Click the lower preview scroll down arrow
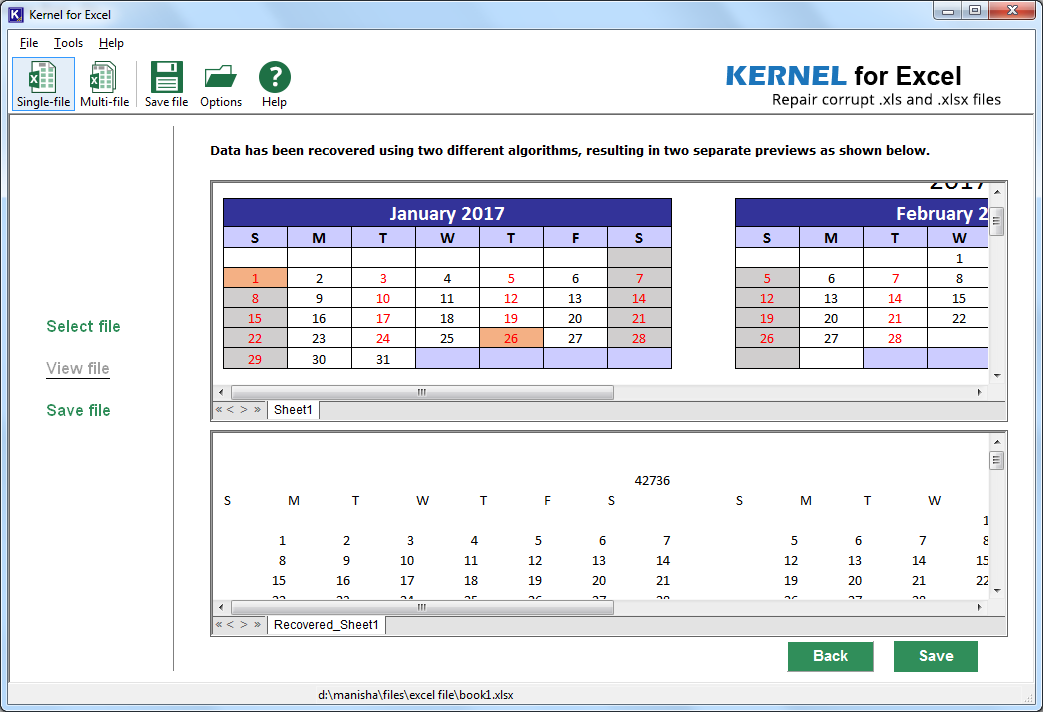The width and height of the screenshot is (1043, 712). [x=996, y=590]
